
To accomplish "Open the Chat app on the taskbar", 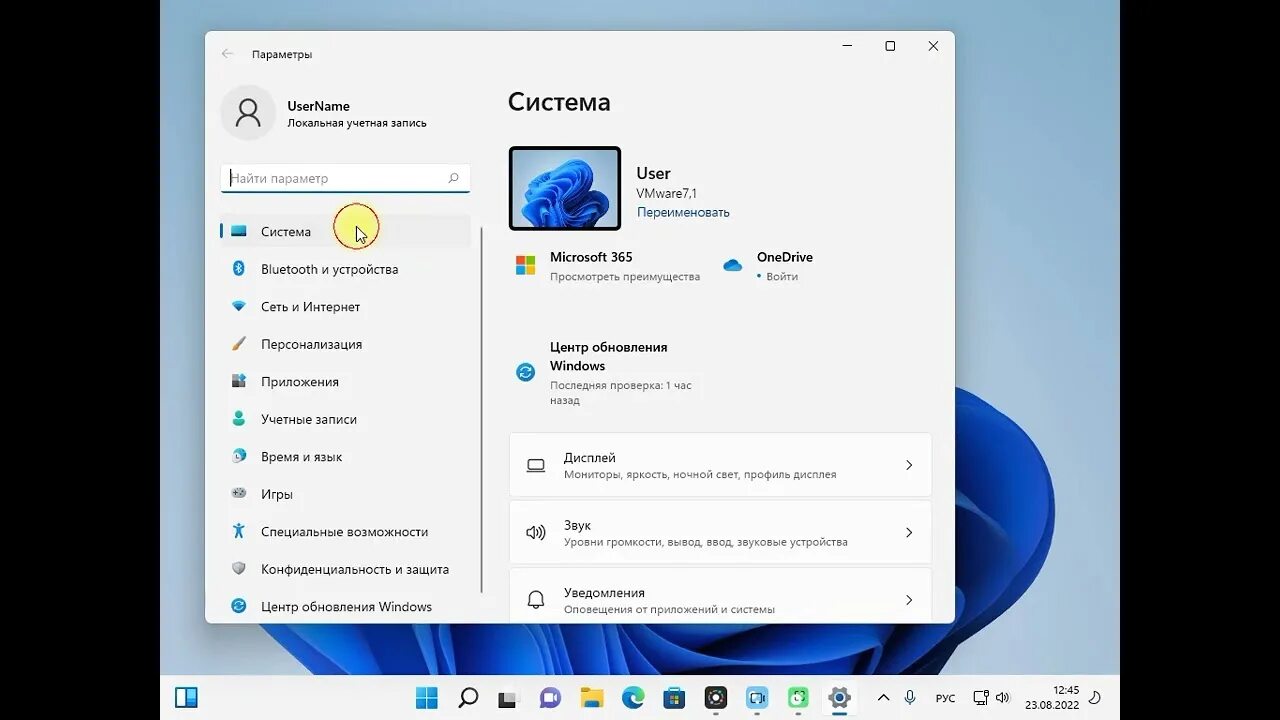I will pyautogui.click(x=550, y=698).
